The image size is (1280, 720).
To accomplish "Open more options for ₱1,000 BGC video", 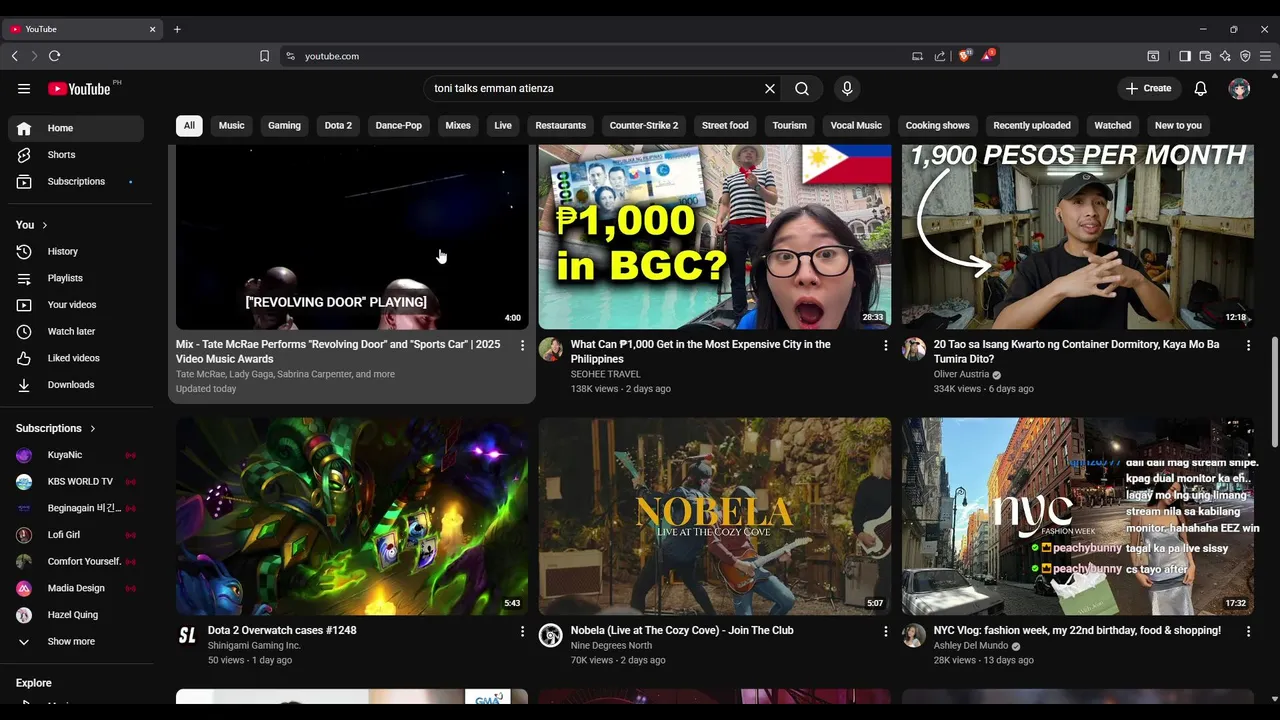I will 885,345.
